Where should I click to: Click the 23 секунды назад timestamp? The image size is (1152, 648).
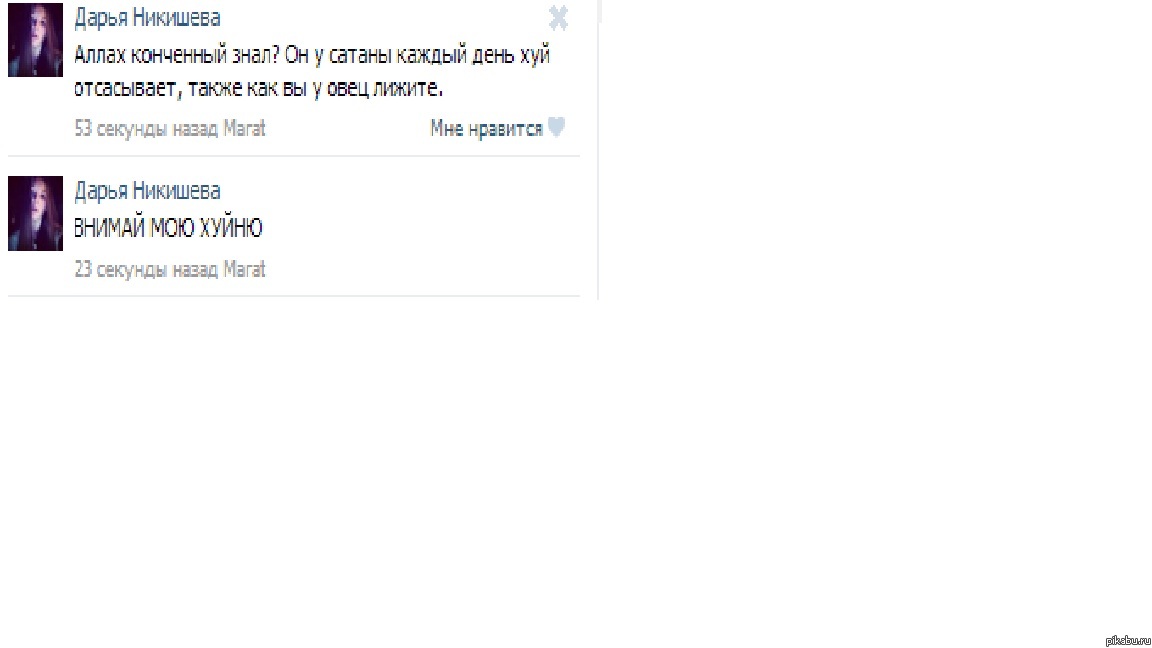145,270
